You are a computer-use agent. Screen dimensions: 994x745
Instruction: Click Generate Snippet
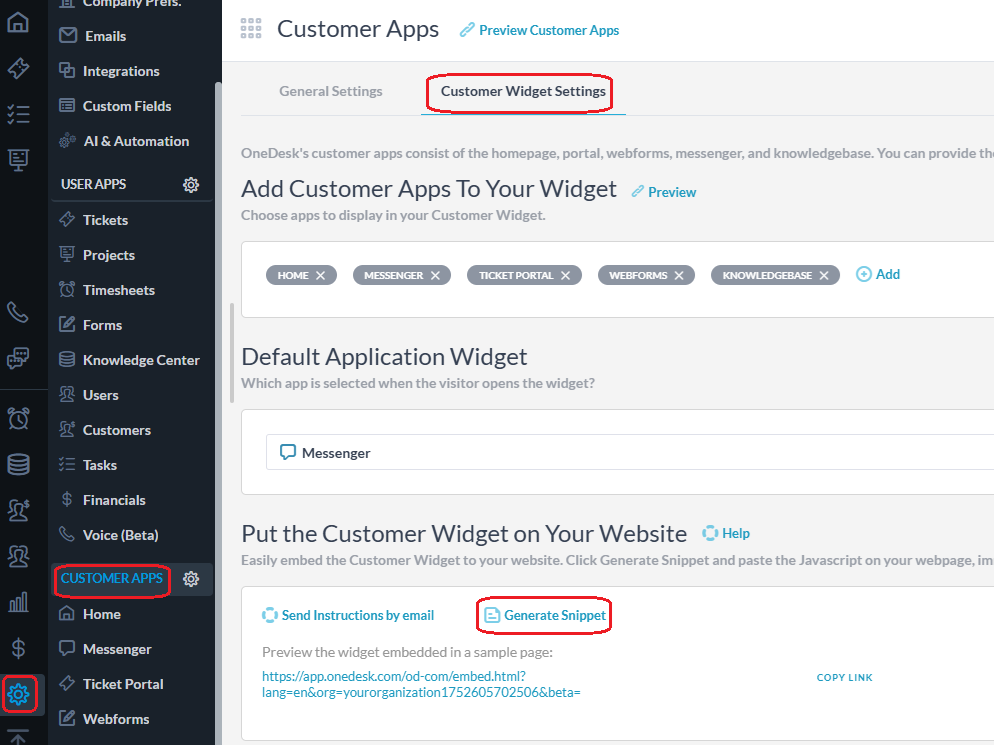click(545, 615)
